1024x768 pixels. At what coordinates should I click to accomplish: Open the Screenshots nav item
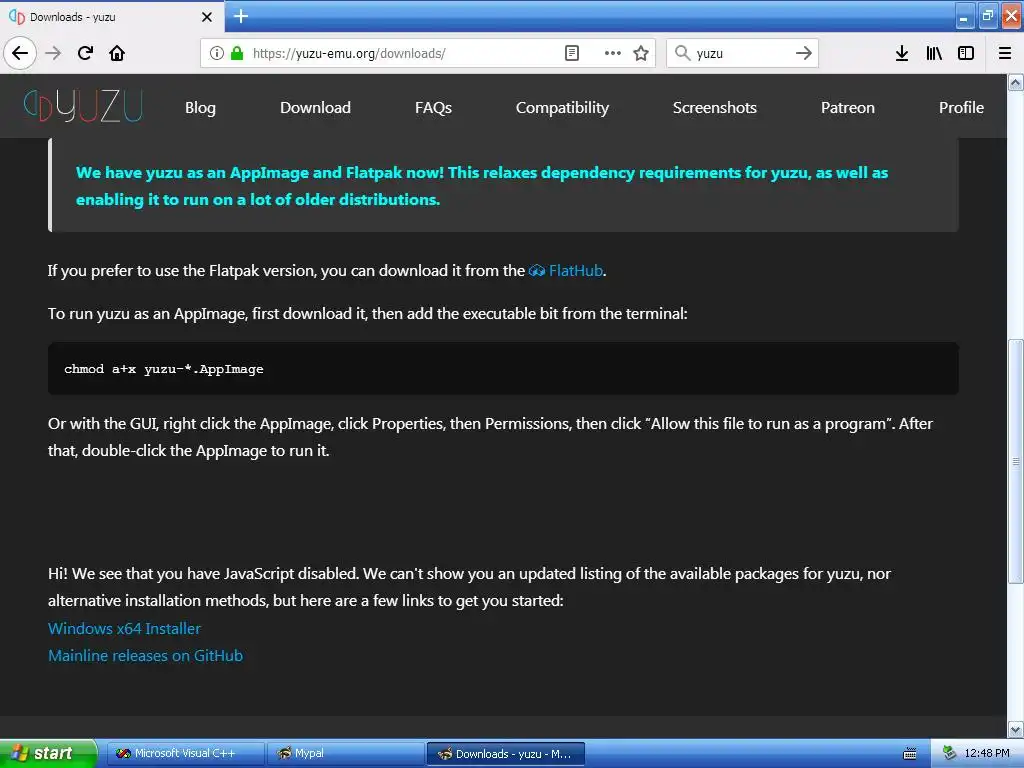tap(714, 108)
